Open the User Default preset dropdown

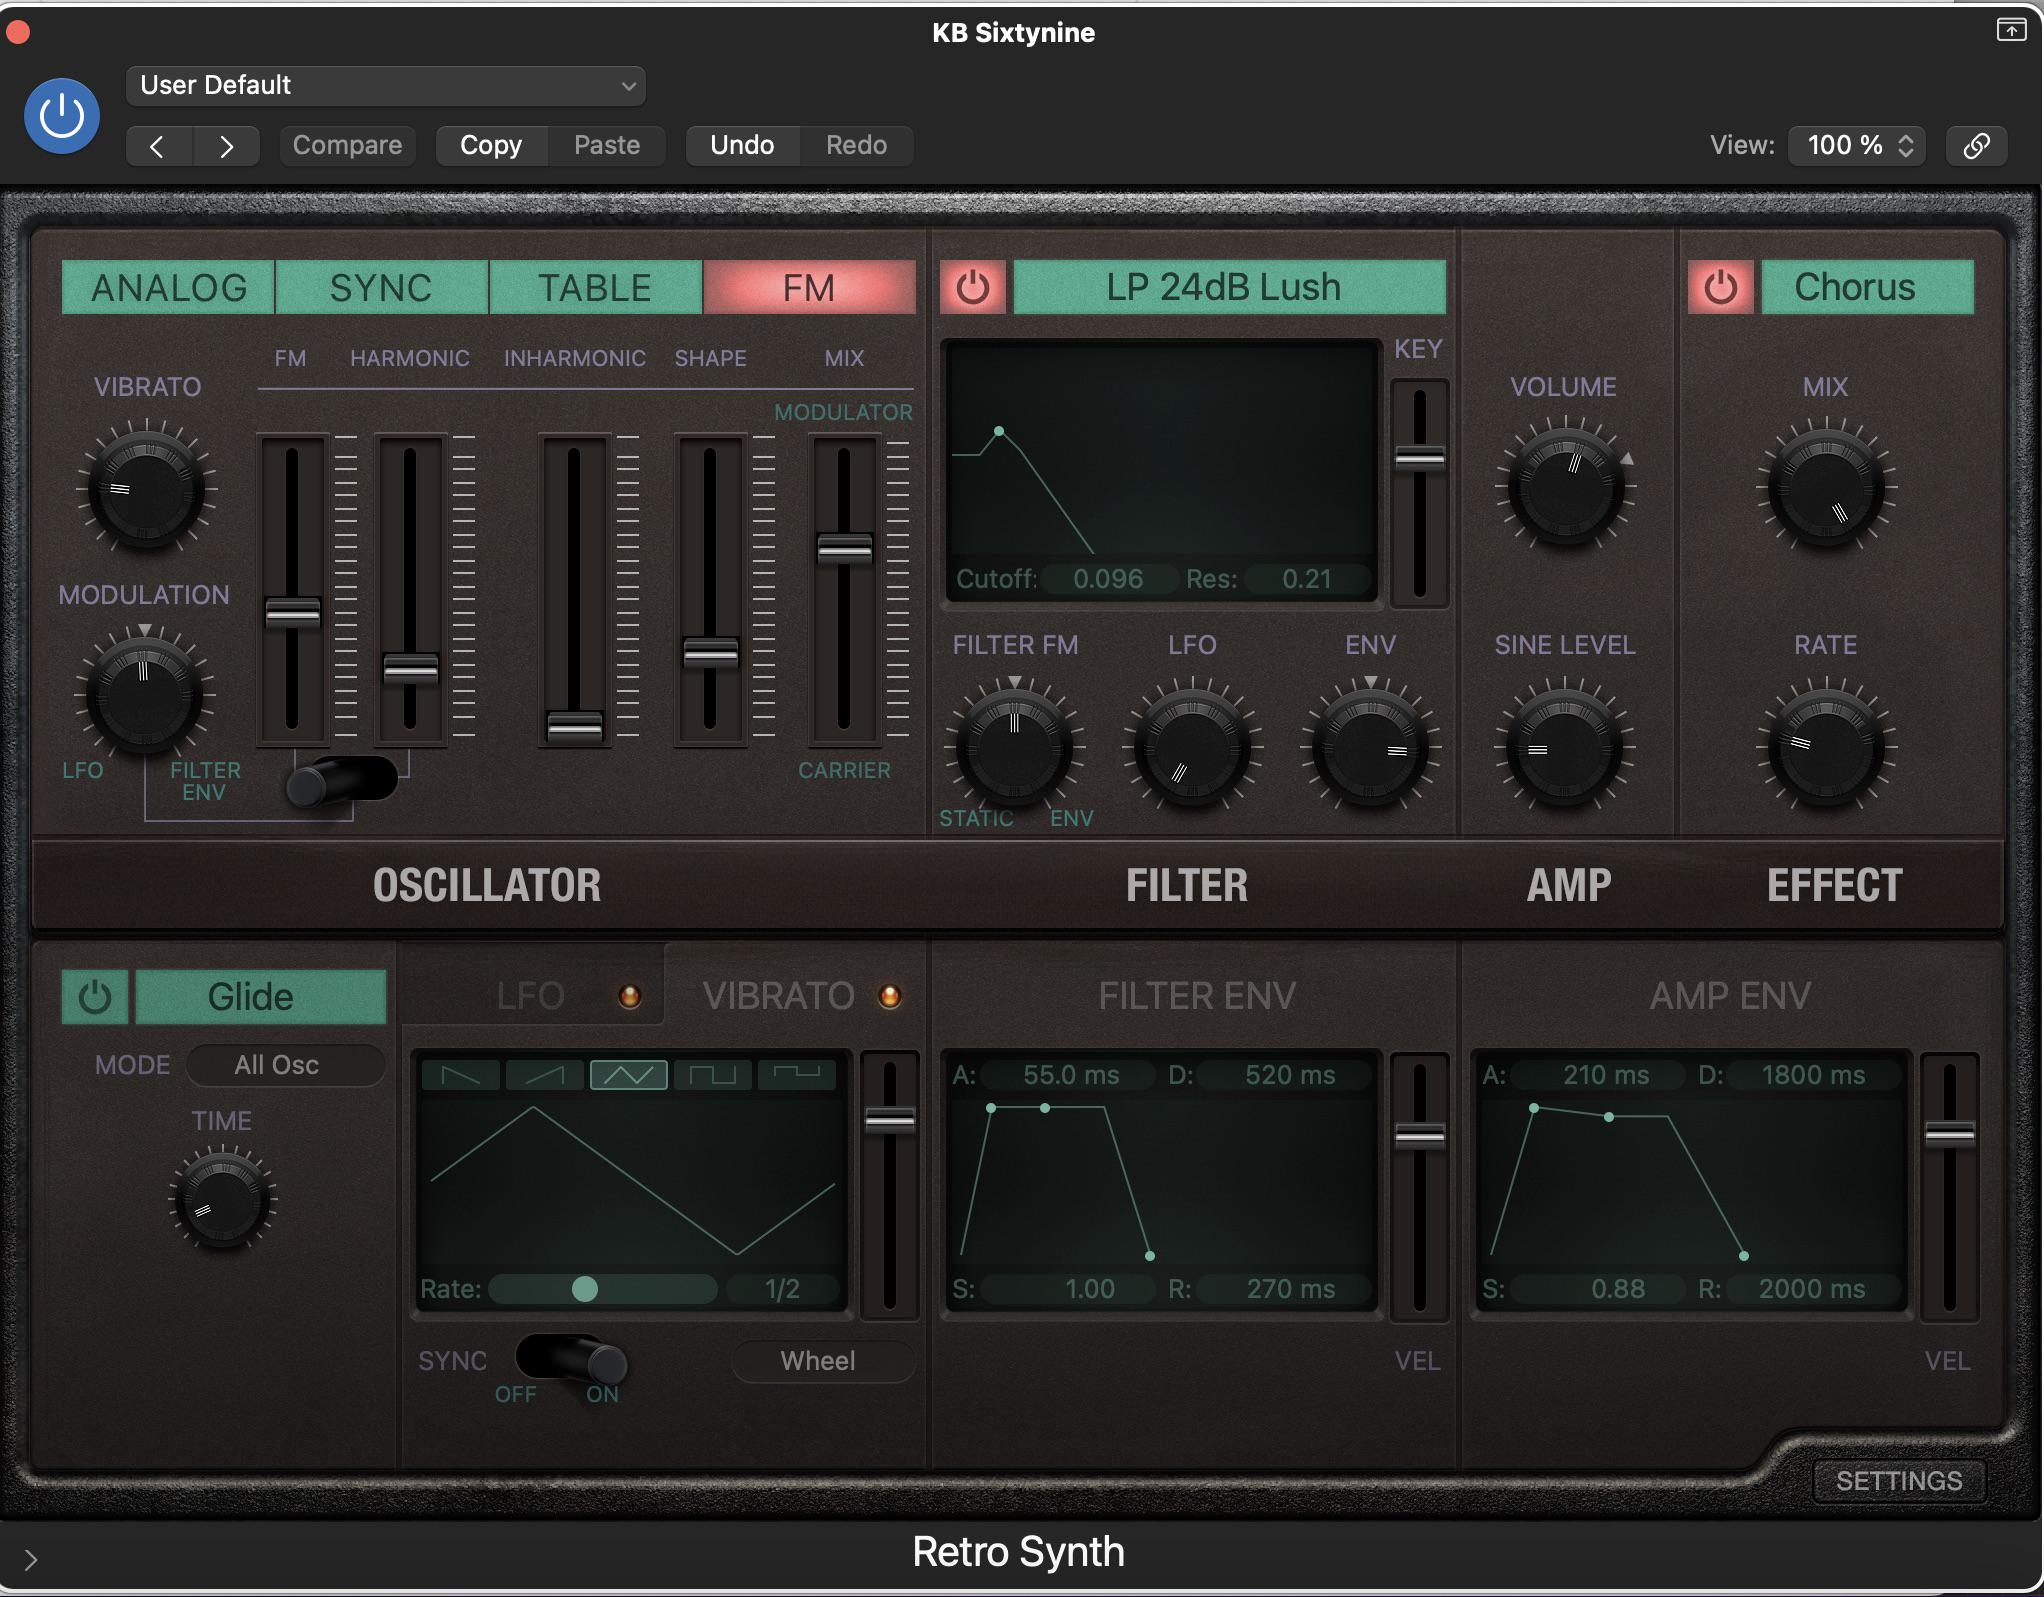pos(386,86)
